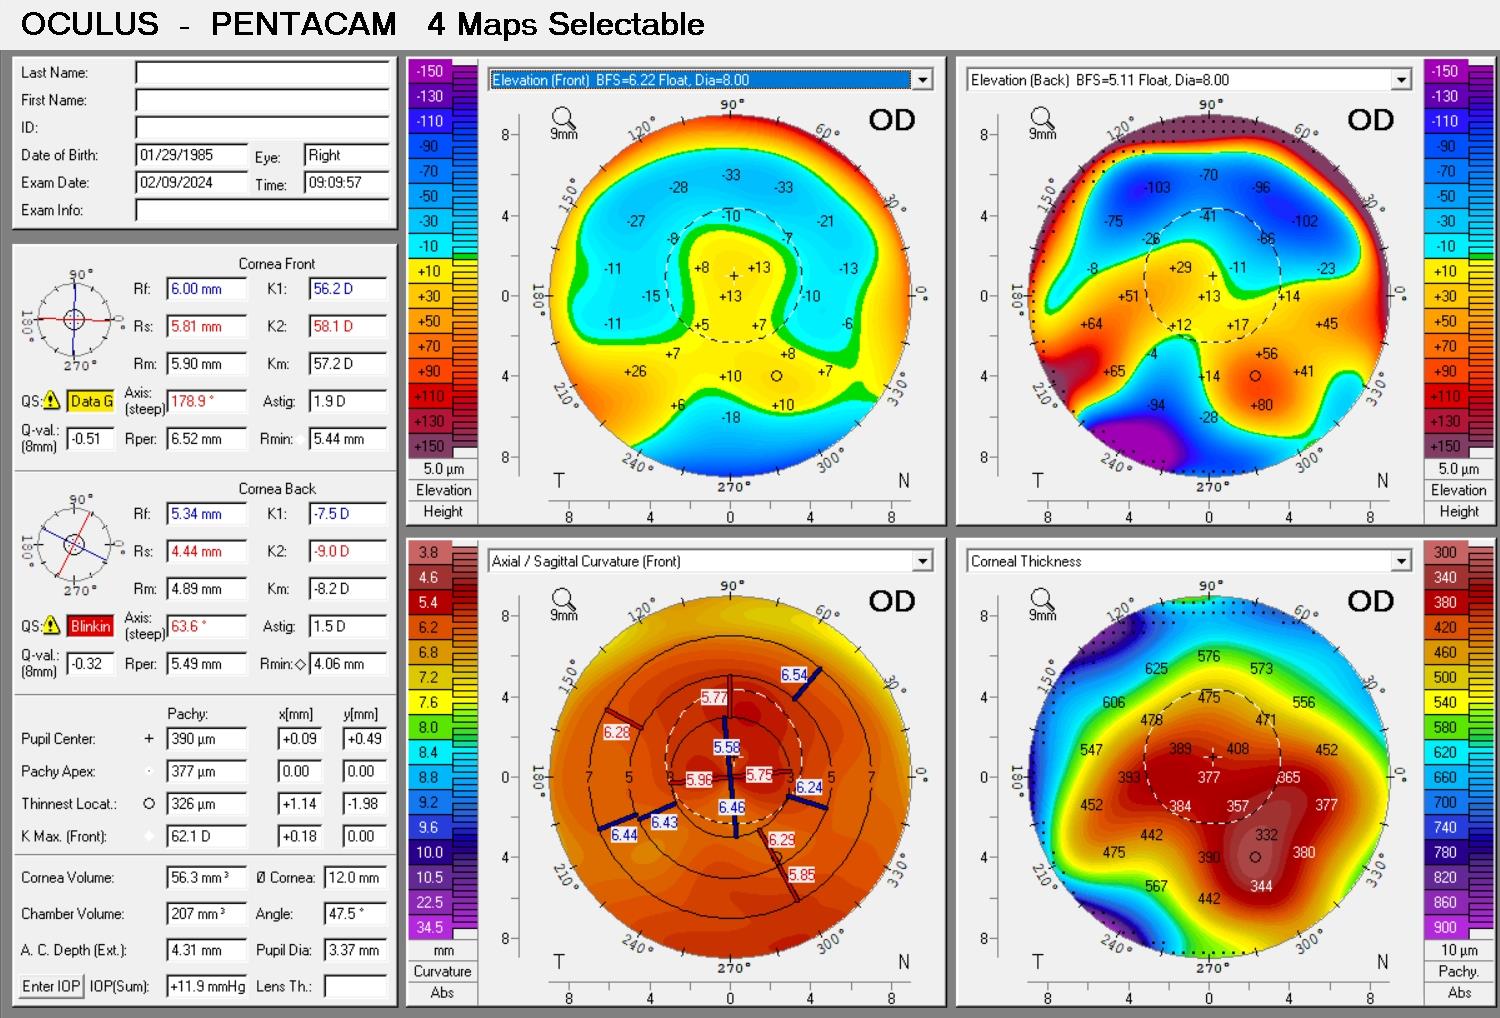
Task: Click the Date of Birth field
Action: 191,155
